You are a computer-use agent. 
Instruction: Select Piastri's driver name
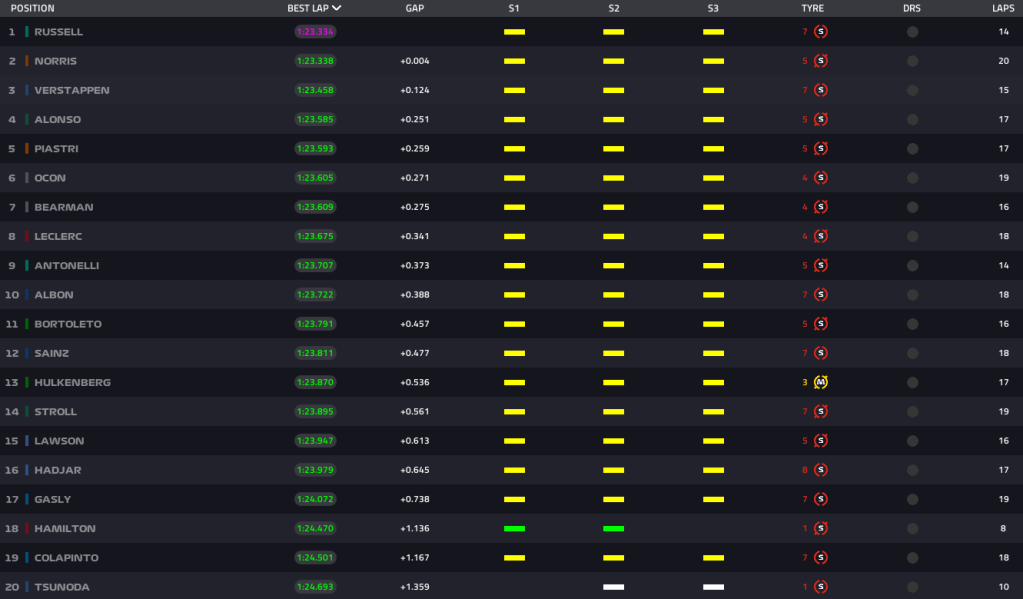(x=56, y=149)
